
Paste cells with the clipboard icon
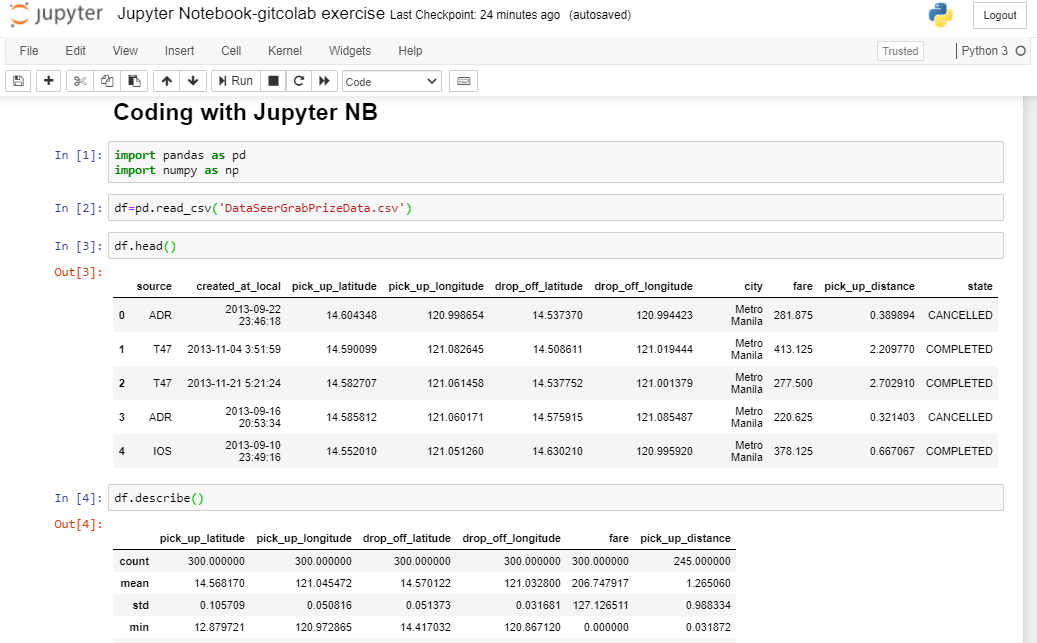pos(136,81)
